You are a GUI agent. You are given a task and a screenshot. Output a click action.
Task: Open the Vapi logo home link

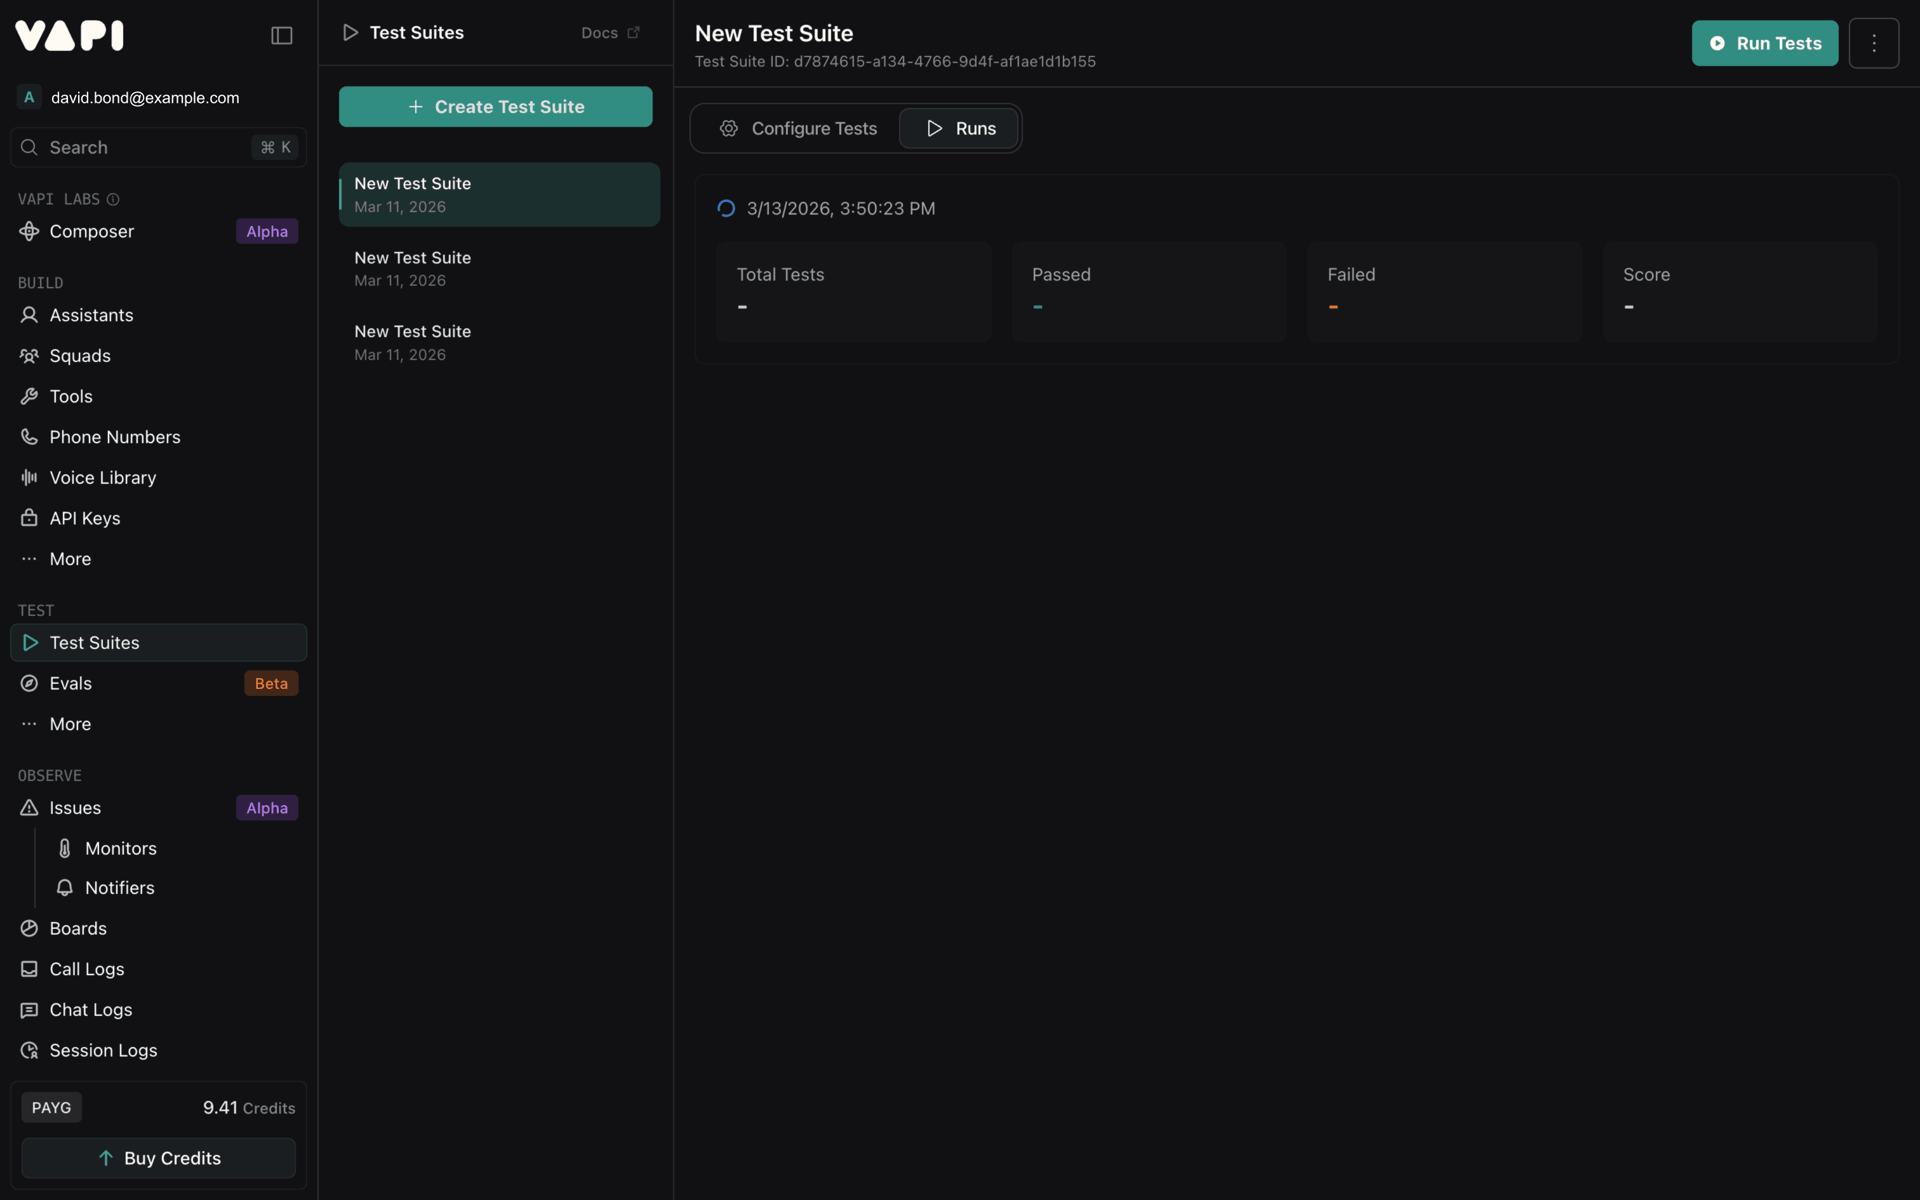[70, 35]
